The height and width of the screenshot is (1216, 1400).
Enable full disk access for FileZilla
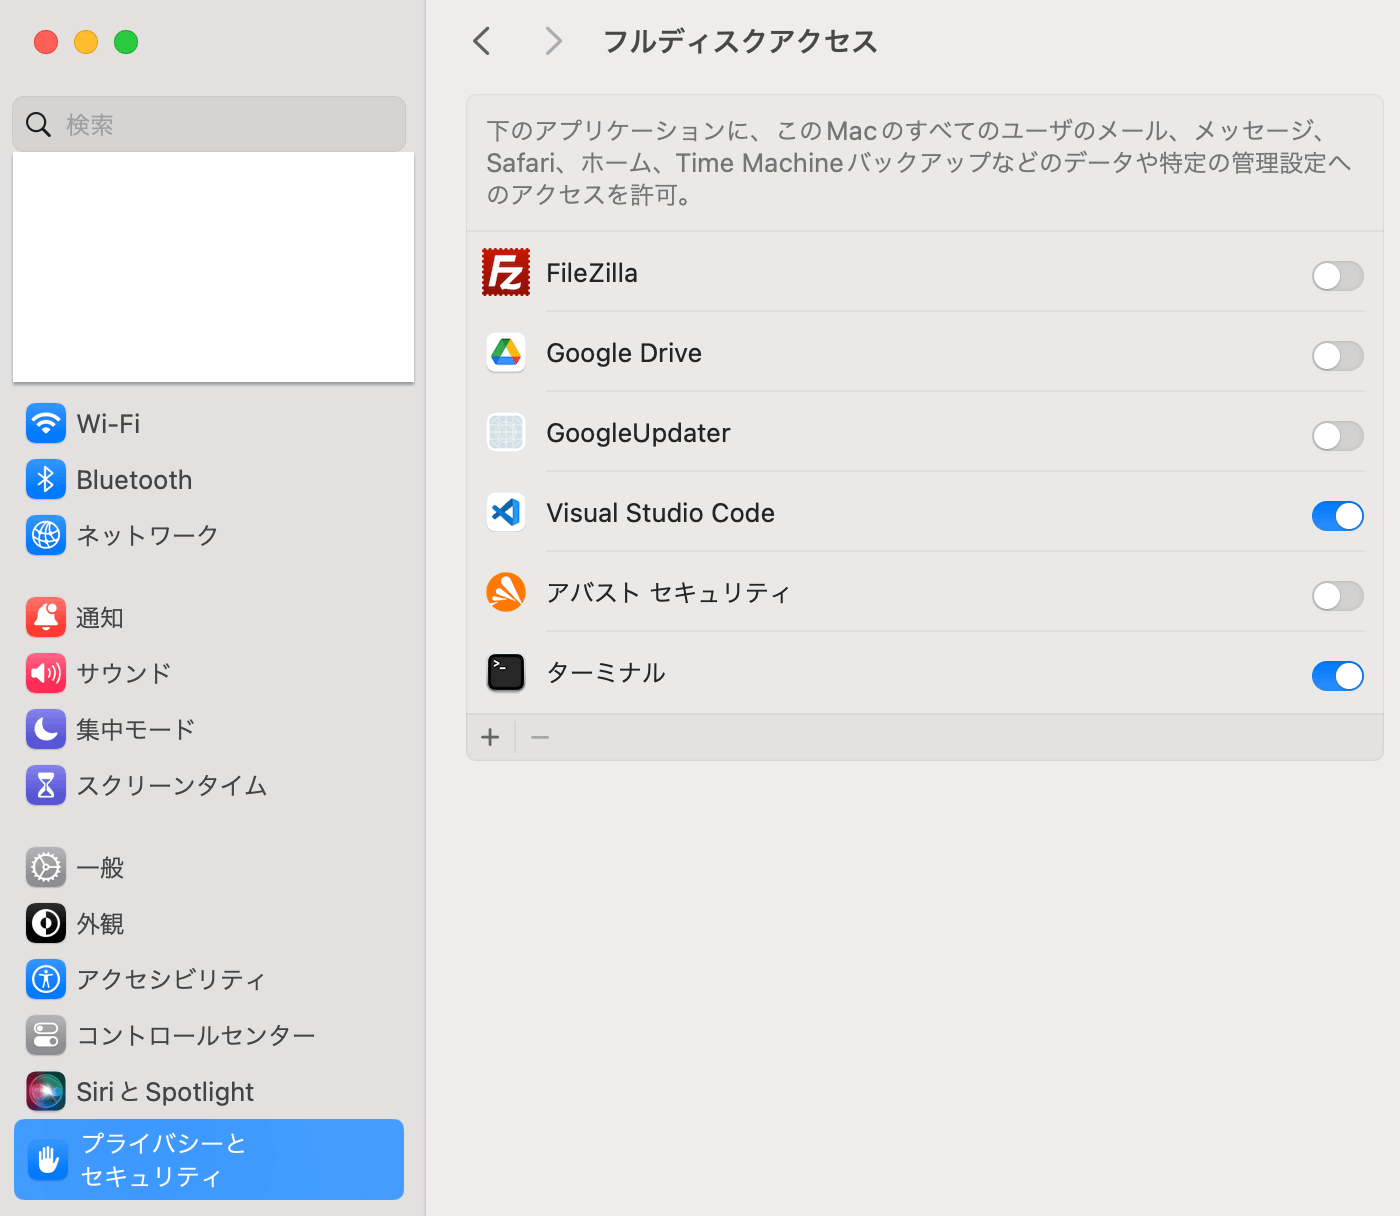pos(1337,276)
